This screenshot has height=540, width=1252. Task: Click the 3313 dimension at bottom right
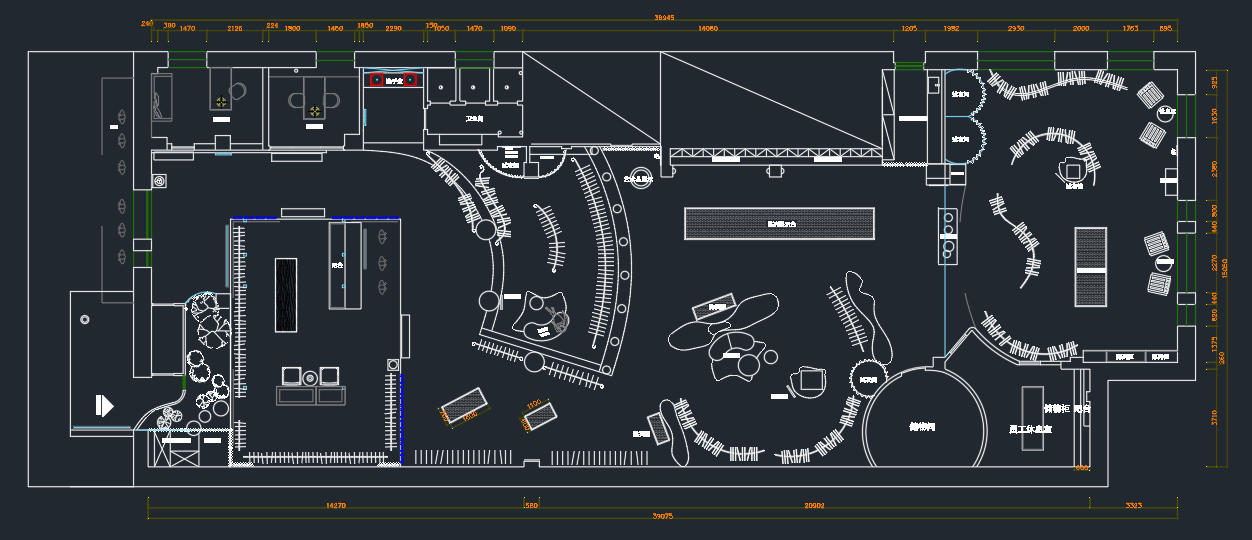click(x=1133, y=506)
